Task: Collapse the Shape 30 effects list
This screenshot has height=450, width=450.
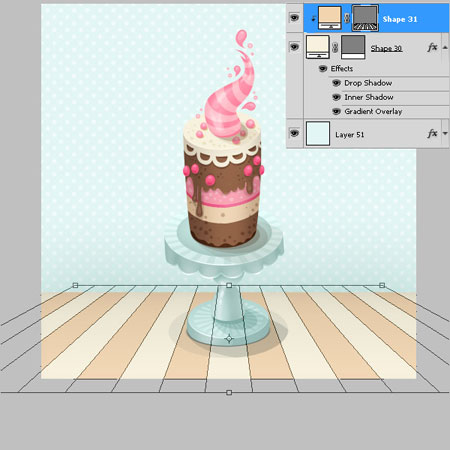Action: coord(445,47)
